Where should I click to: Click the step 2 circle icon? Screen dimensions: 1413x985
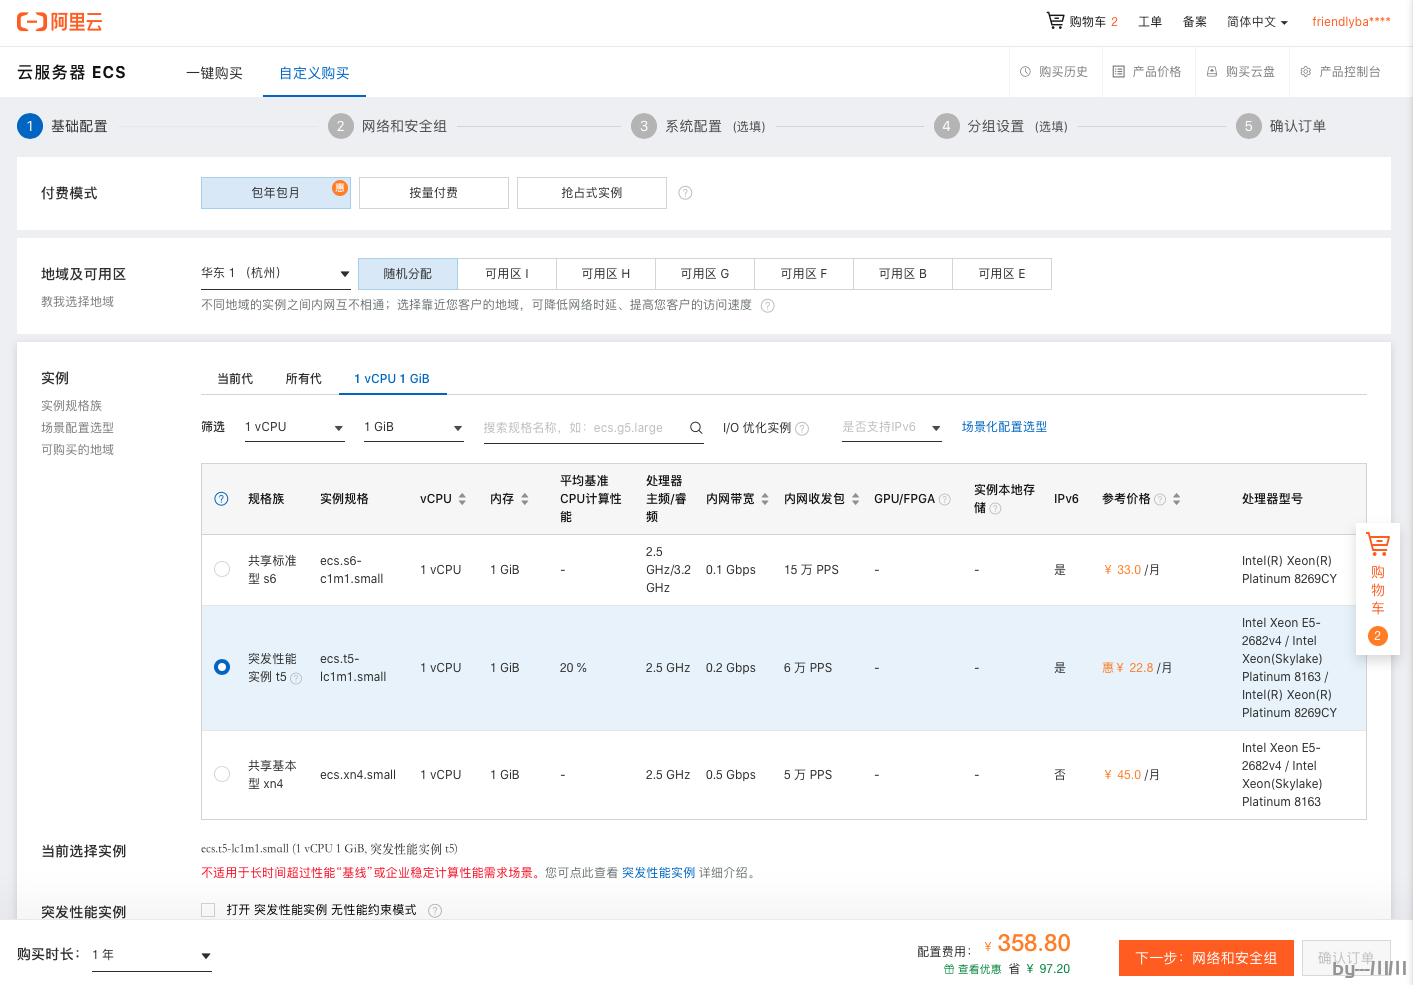point(341,126)
